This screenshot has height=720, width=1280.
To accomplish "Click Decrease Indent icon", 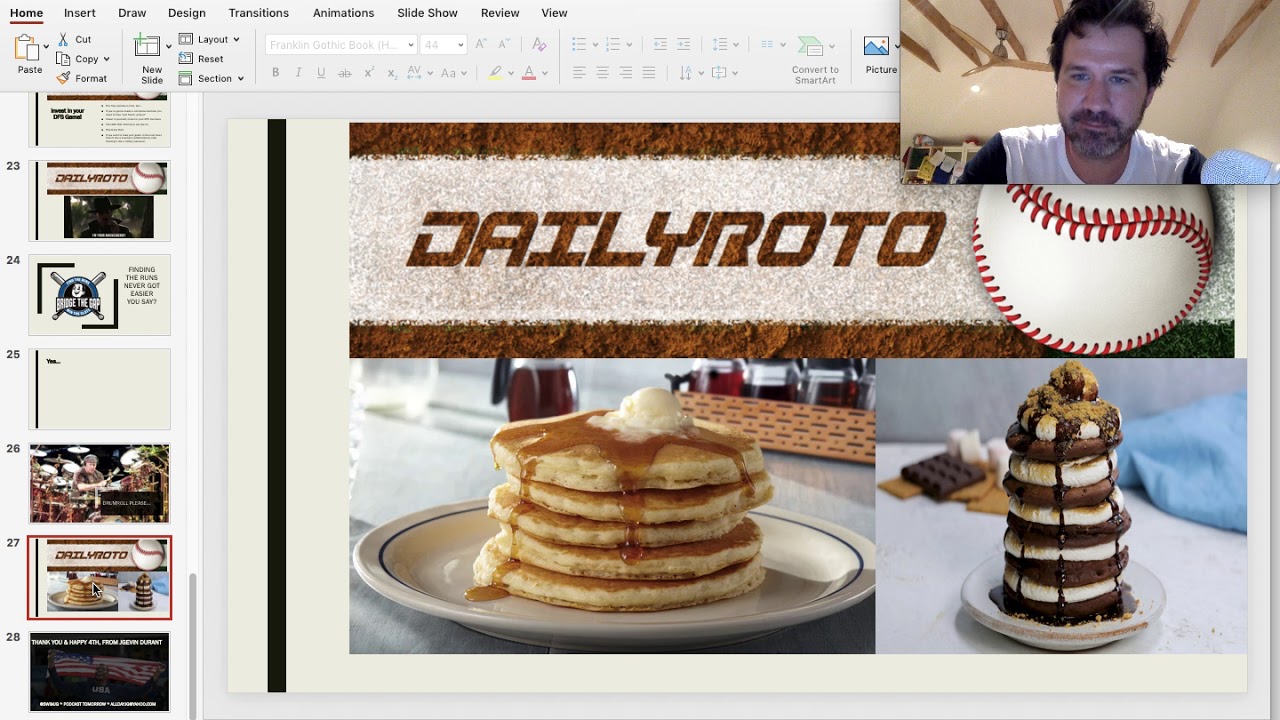I will 660,44.
